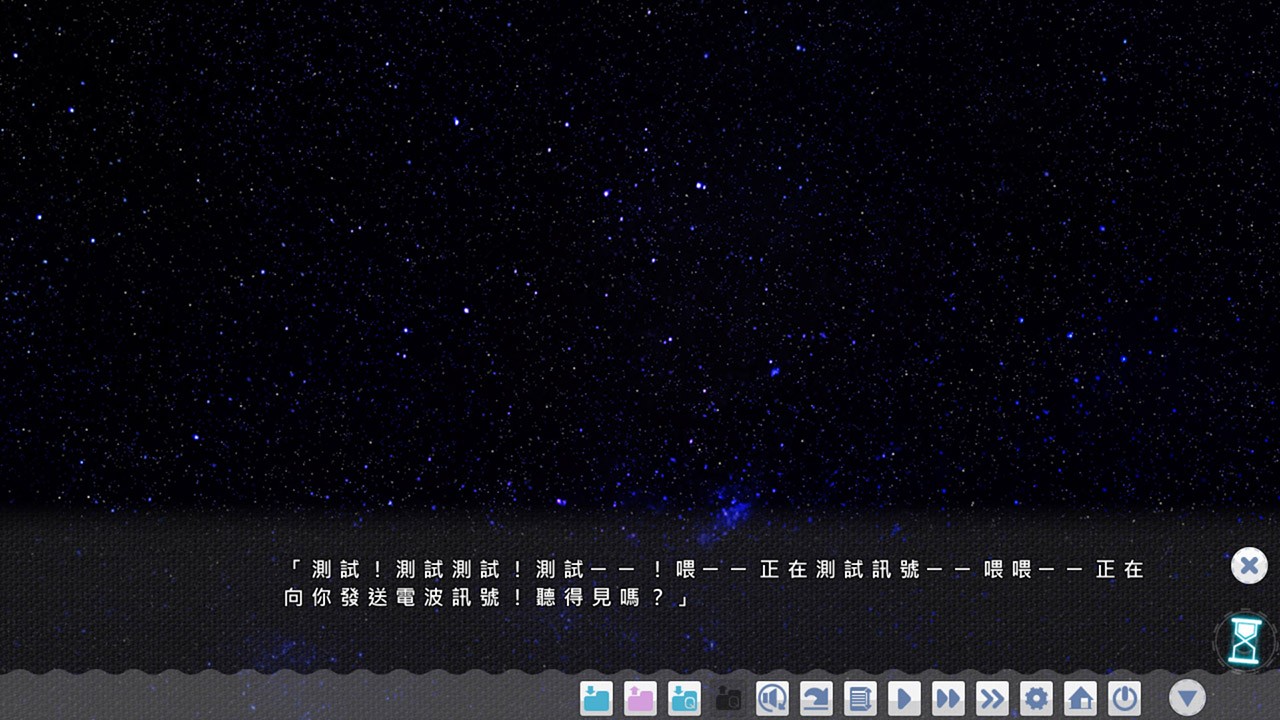The width and height of the screenshot is (1280, 720).
Task: Toggle skip mode with the double chevron
Action: click(x=991, y=699)
